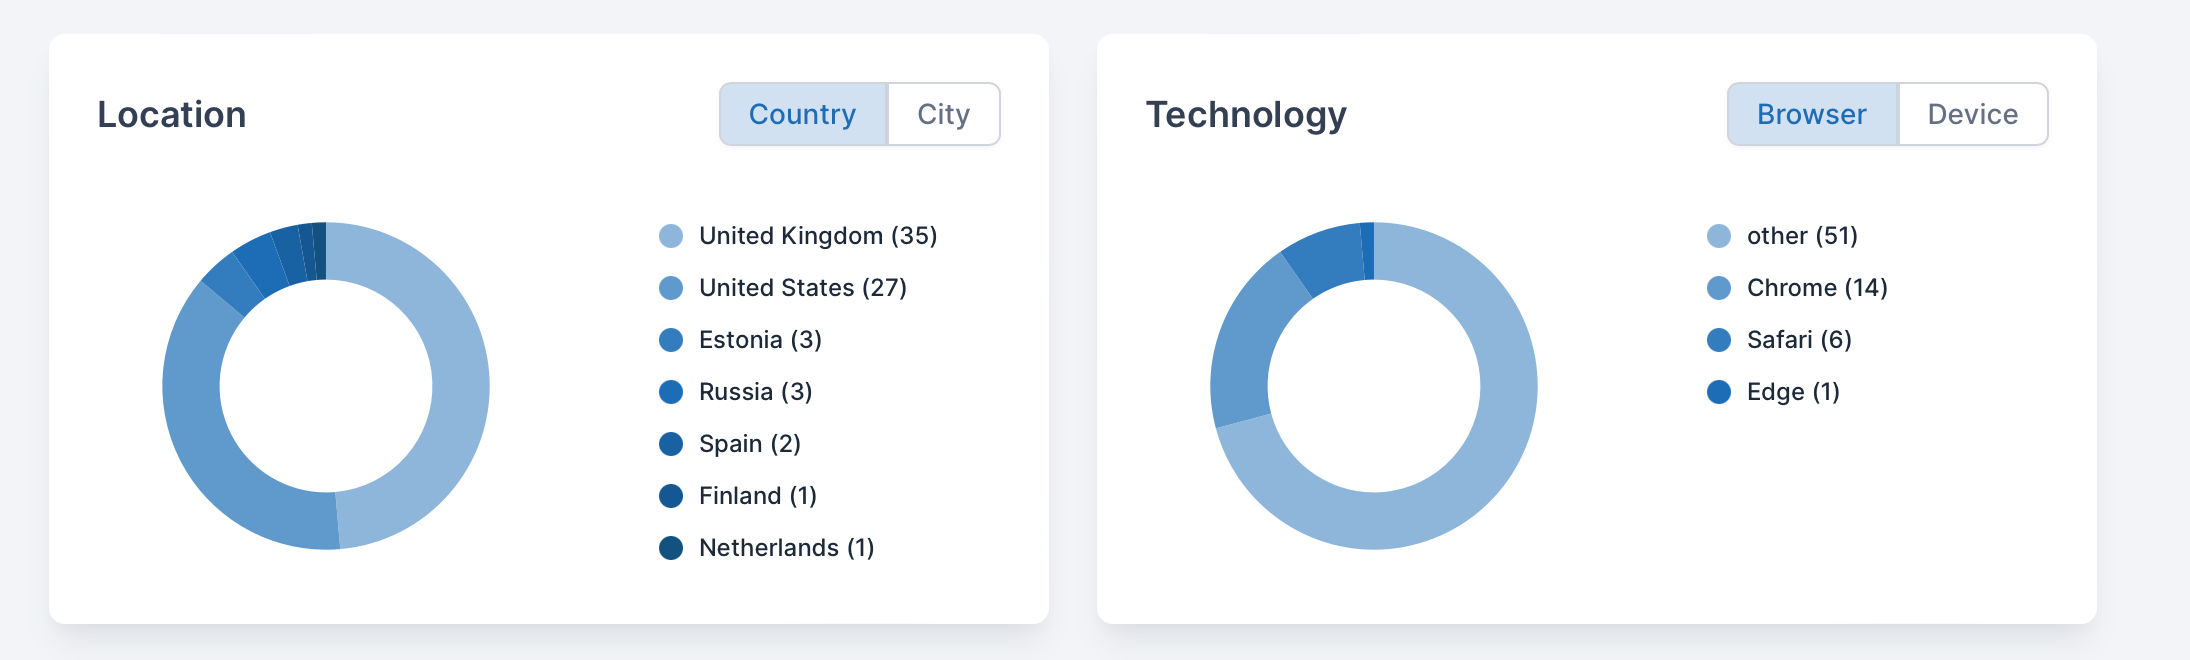Click the Netherlands legend color dot
Screen dimensions: 2190x660
pyautogui.click(x=671, y=548)
